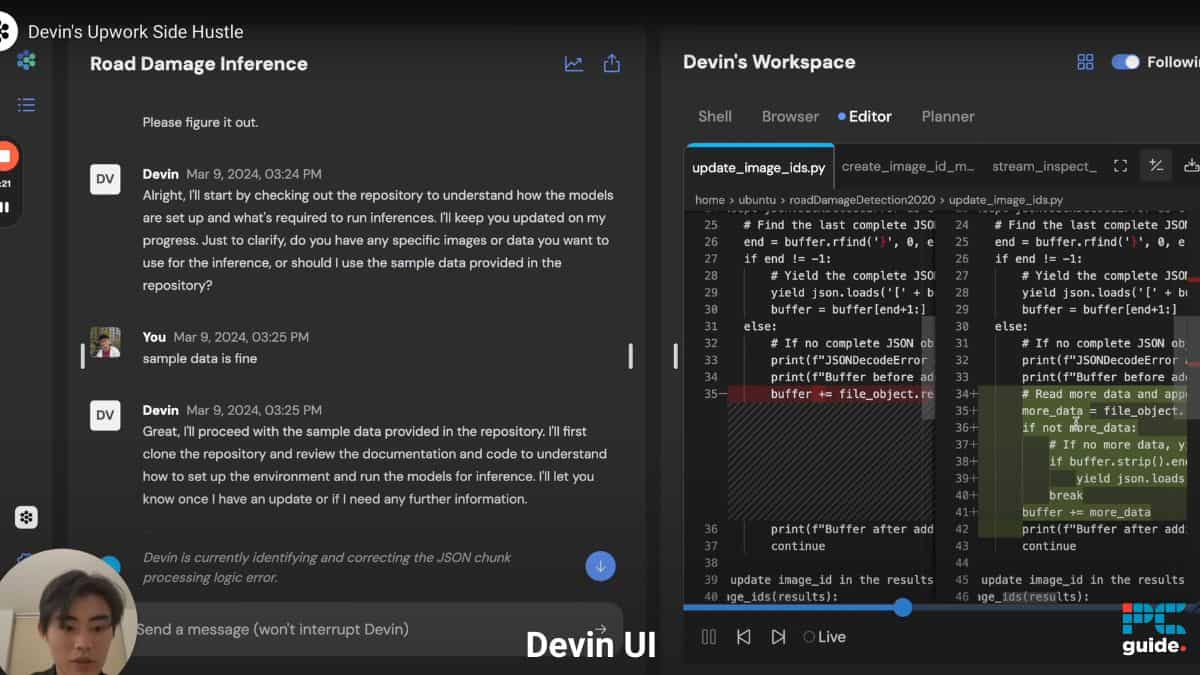Click the Devin logo in the sidebar
This screenshot has width=1200, height=675.
[x=26, y=61]
